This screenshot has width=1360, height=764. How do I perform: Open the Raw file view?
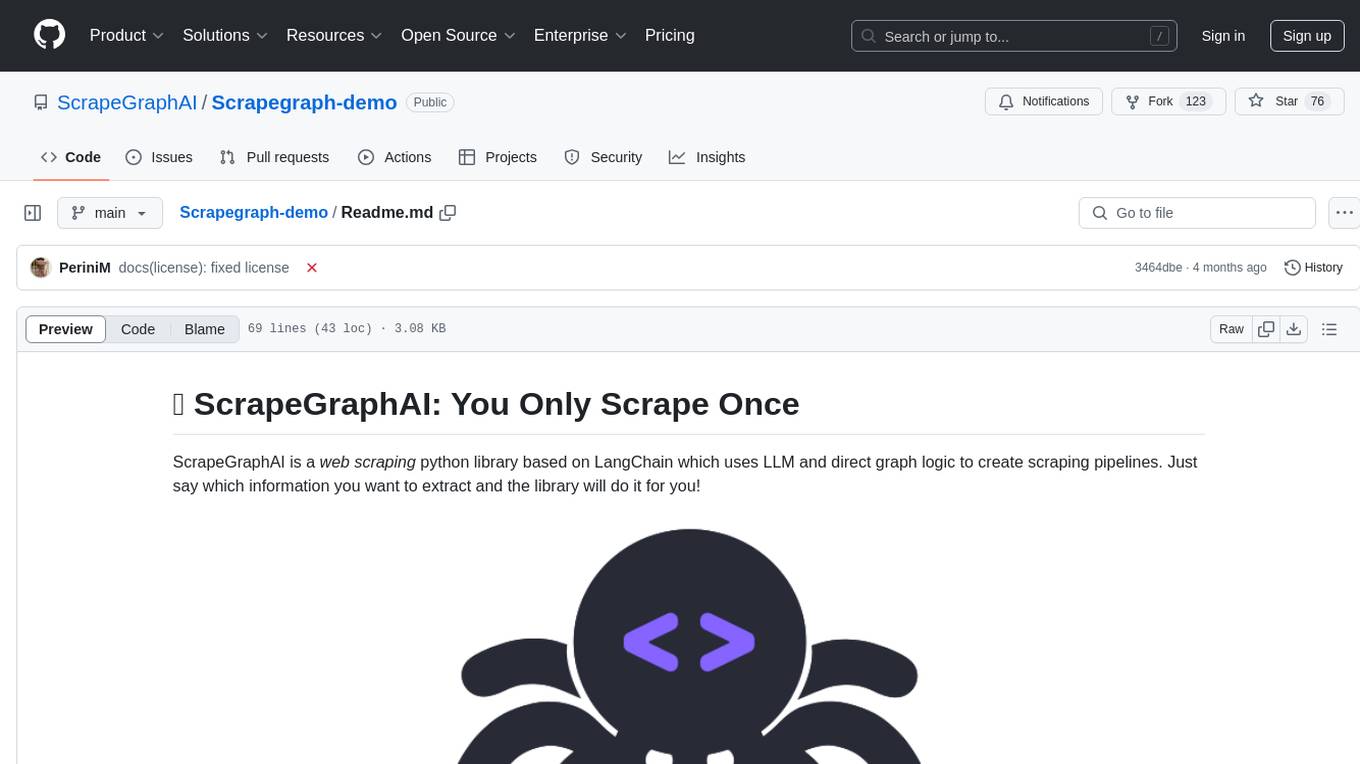pyautogui.click(x=1231, y=329)
